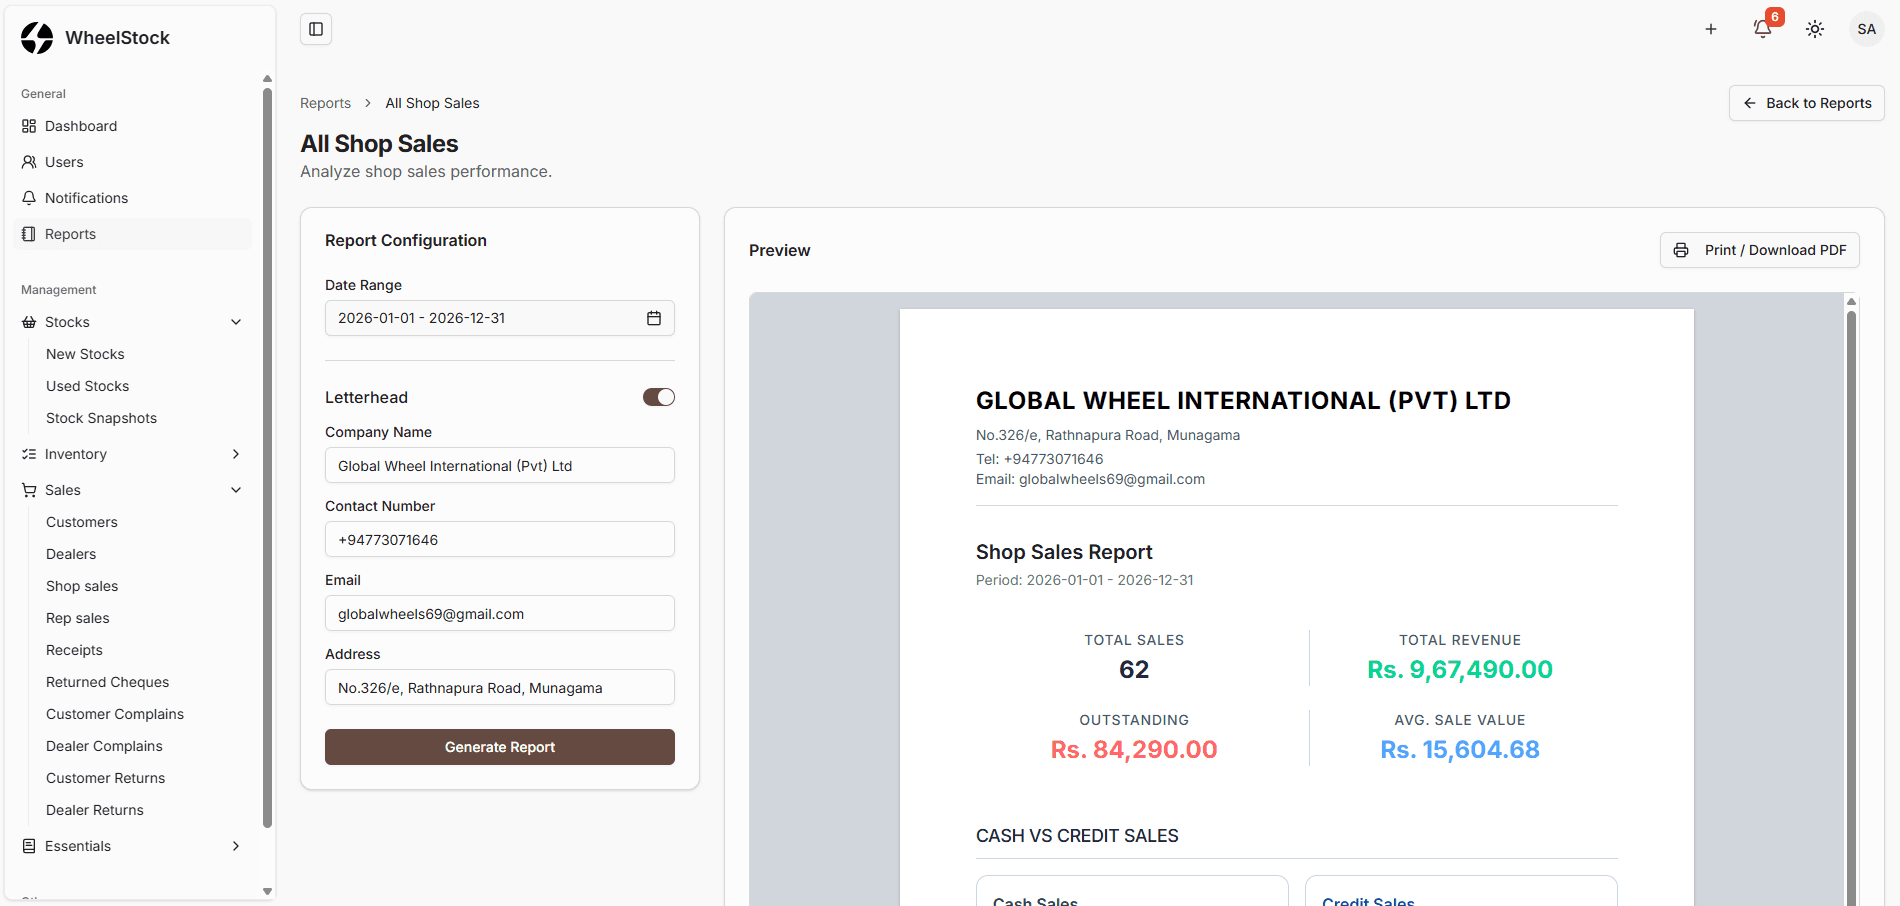Click the Shop Sales Report heading
The image size is (1900, 906).
(x=1064, y=552)
